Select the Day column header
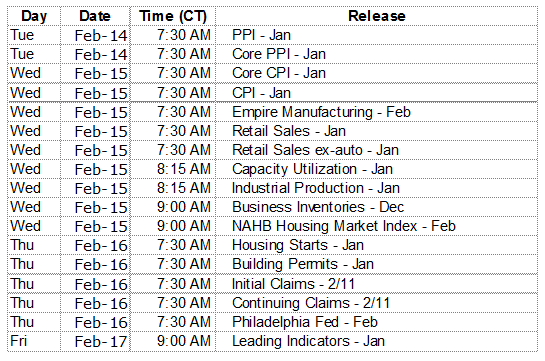The width and height of the screenshot is (545, 361). [x=34, y=16]
